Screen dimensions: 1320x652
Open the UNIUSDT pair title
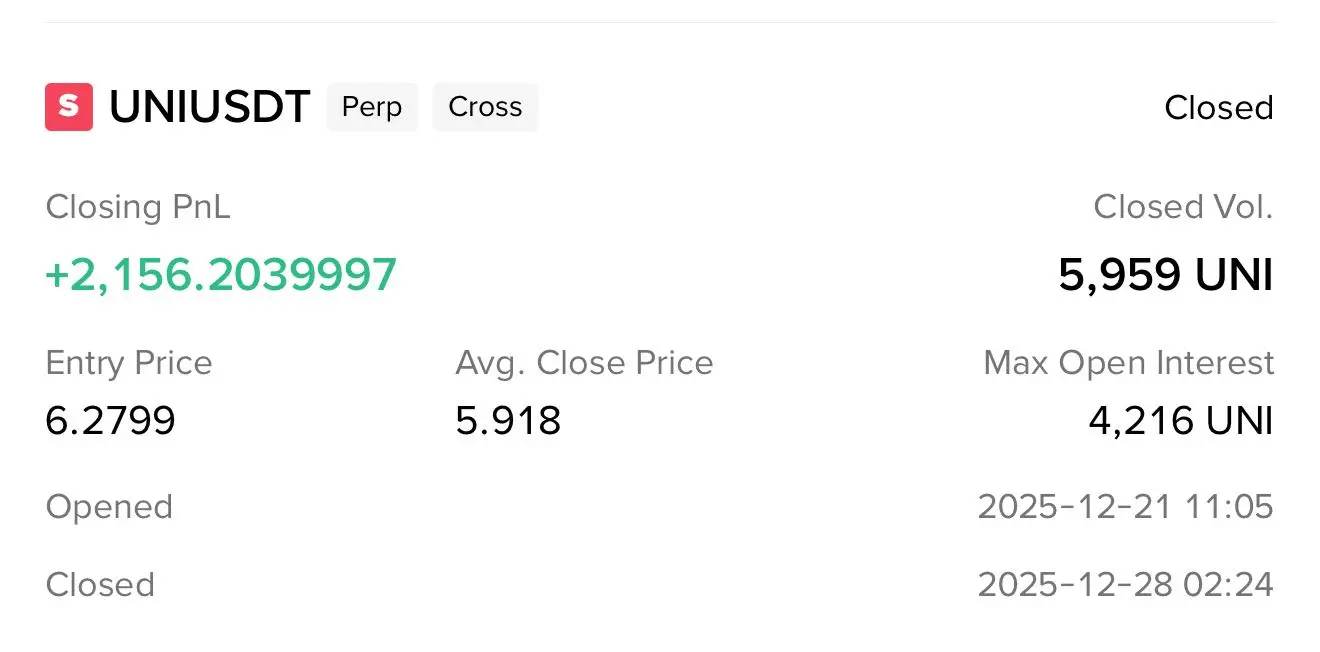pyautogui.click(x=210, y=107)
